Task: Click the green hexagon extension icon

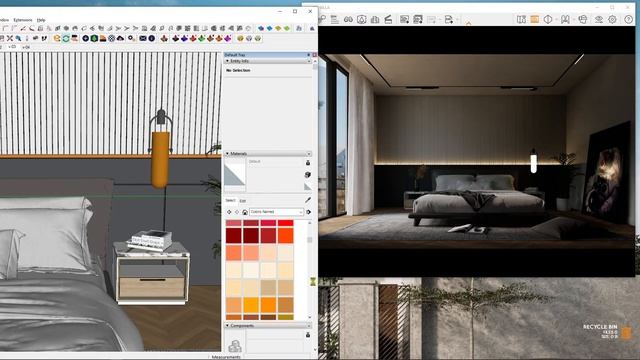Action: tap(94, 38)
